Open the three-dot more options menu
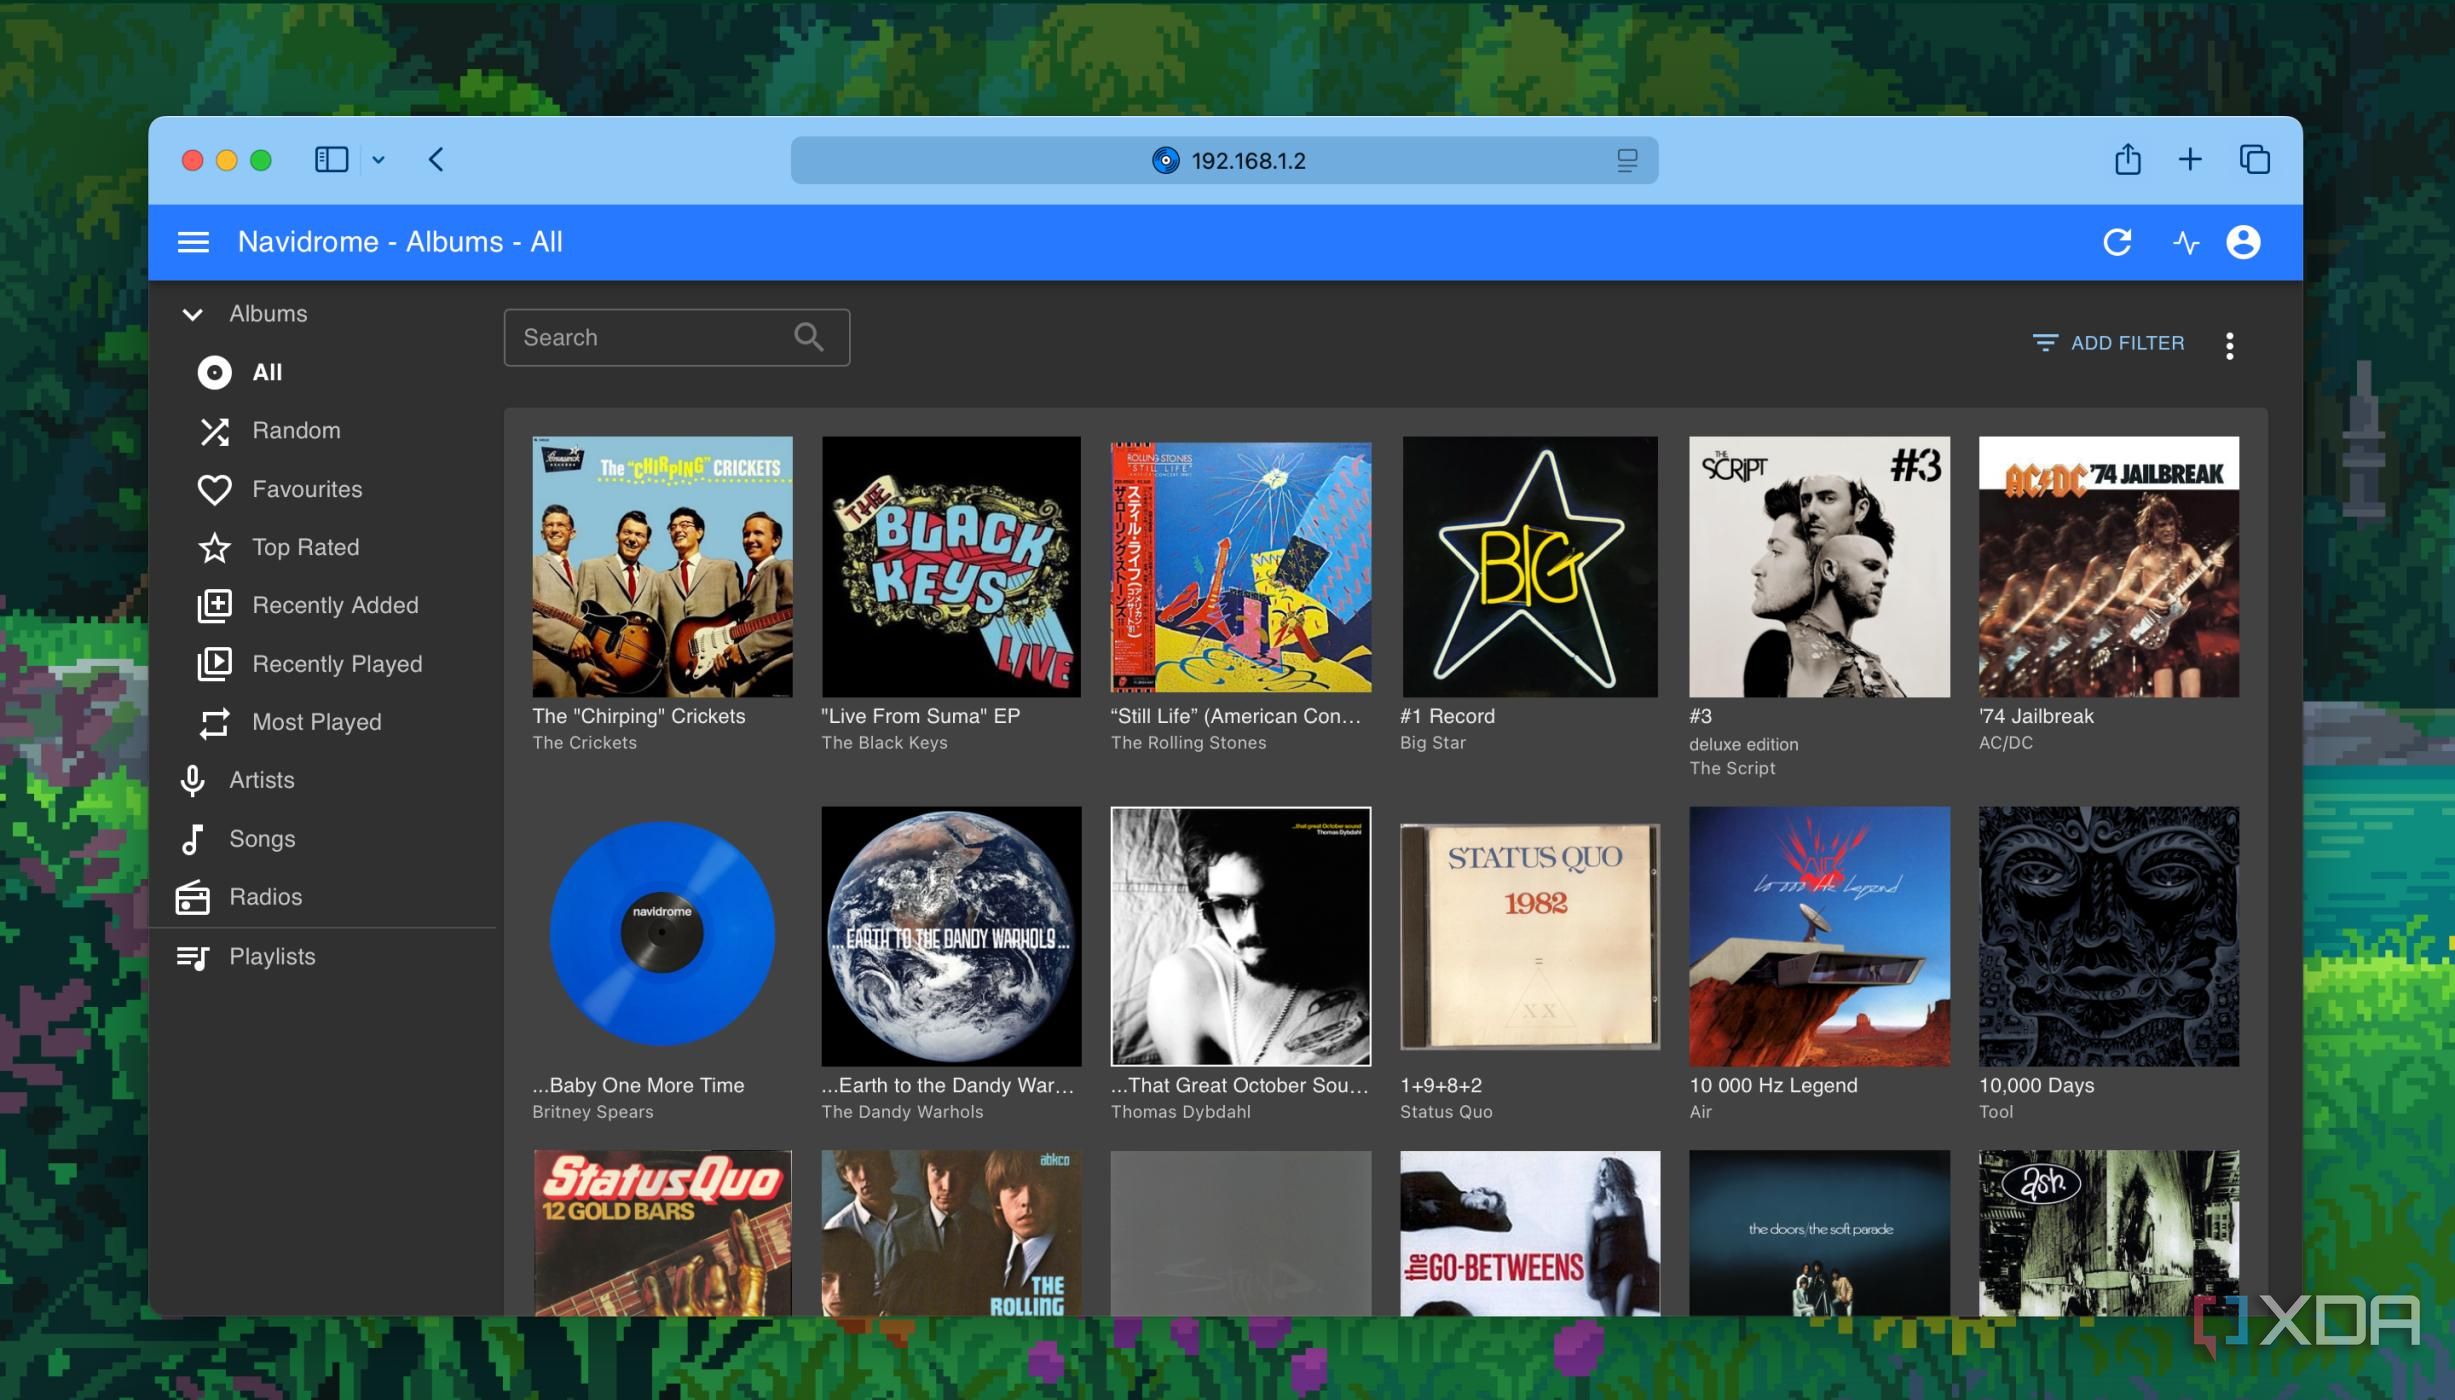The height and width of the screenshot is (1400, 2455). 2229,345
